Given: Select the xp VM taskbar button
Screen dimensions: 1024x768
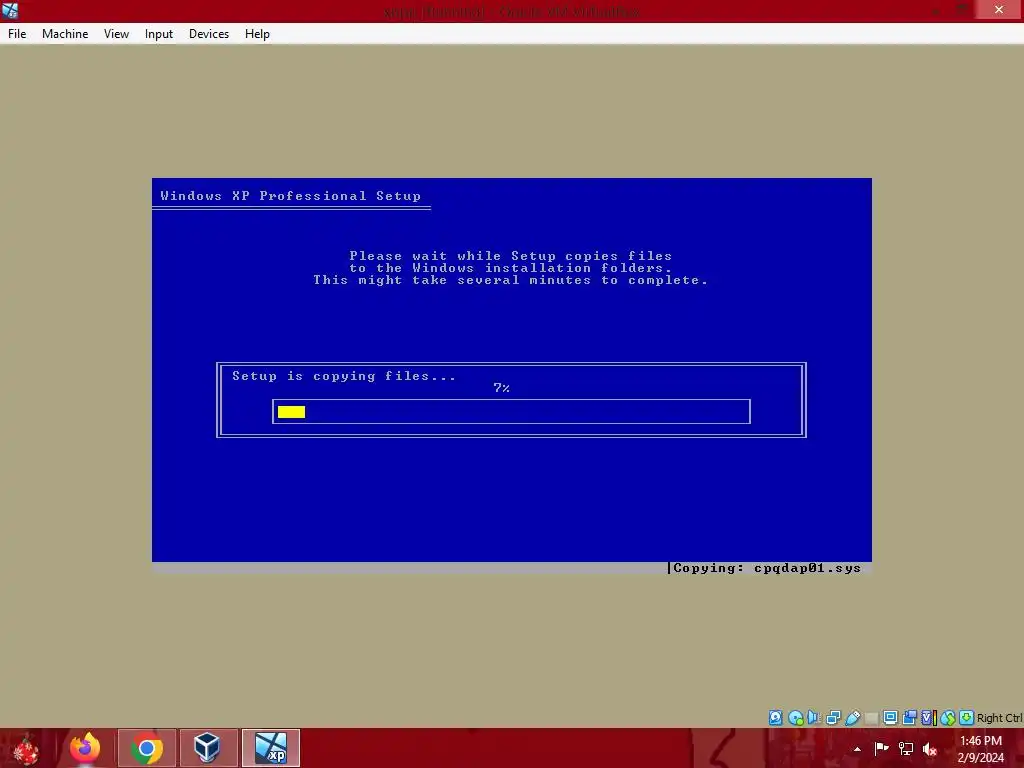Looking at the screenshot, I should [x=271, y=748].
